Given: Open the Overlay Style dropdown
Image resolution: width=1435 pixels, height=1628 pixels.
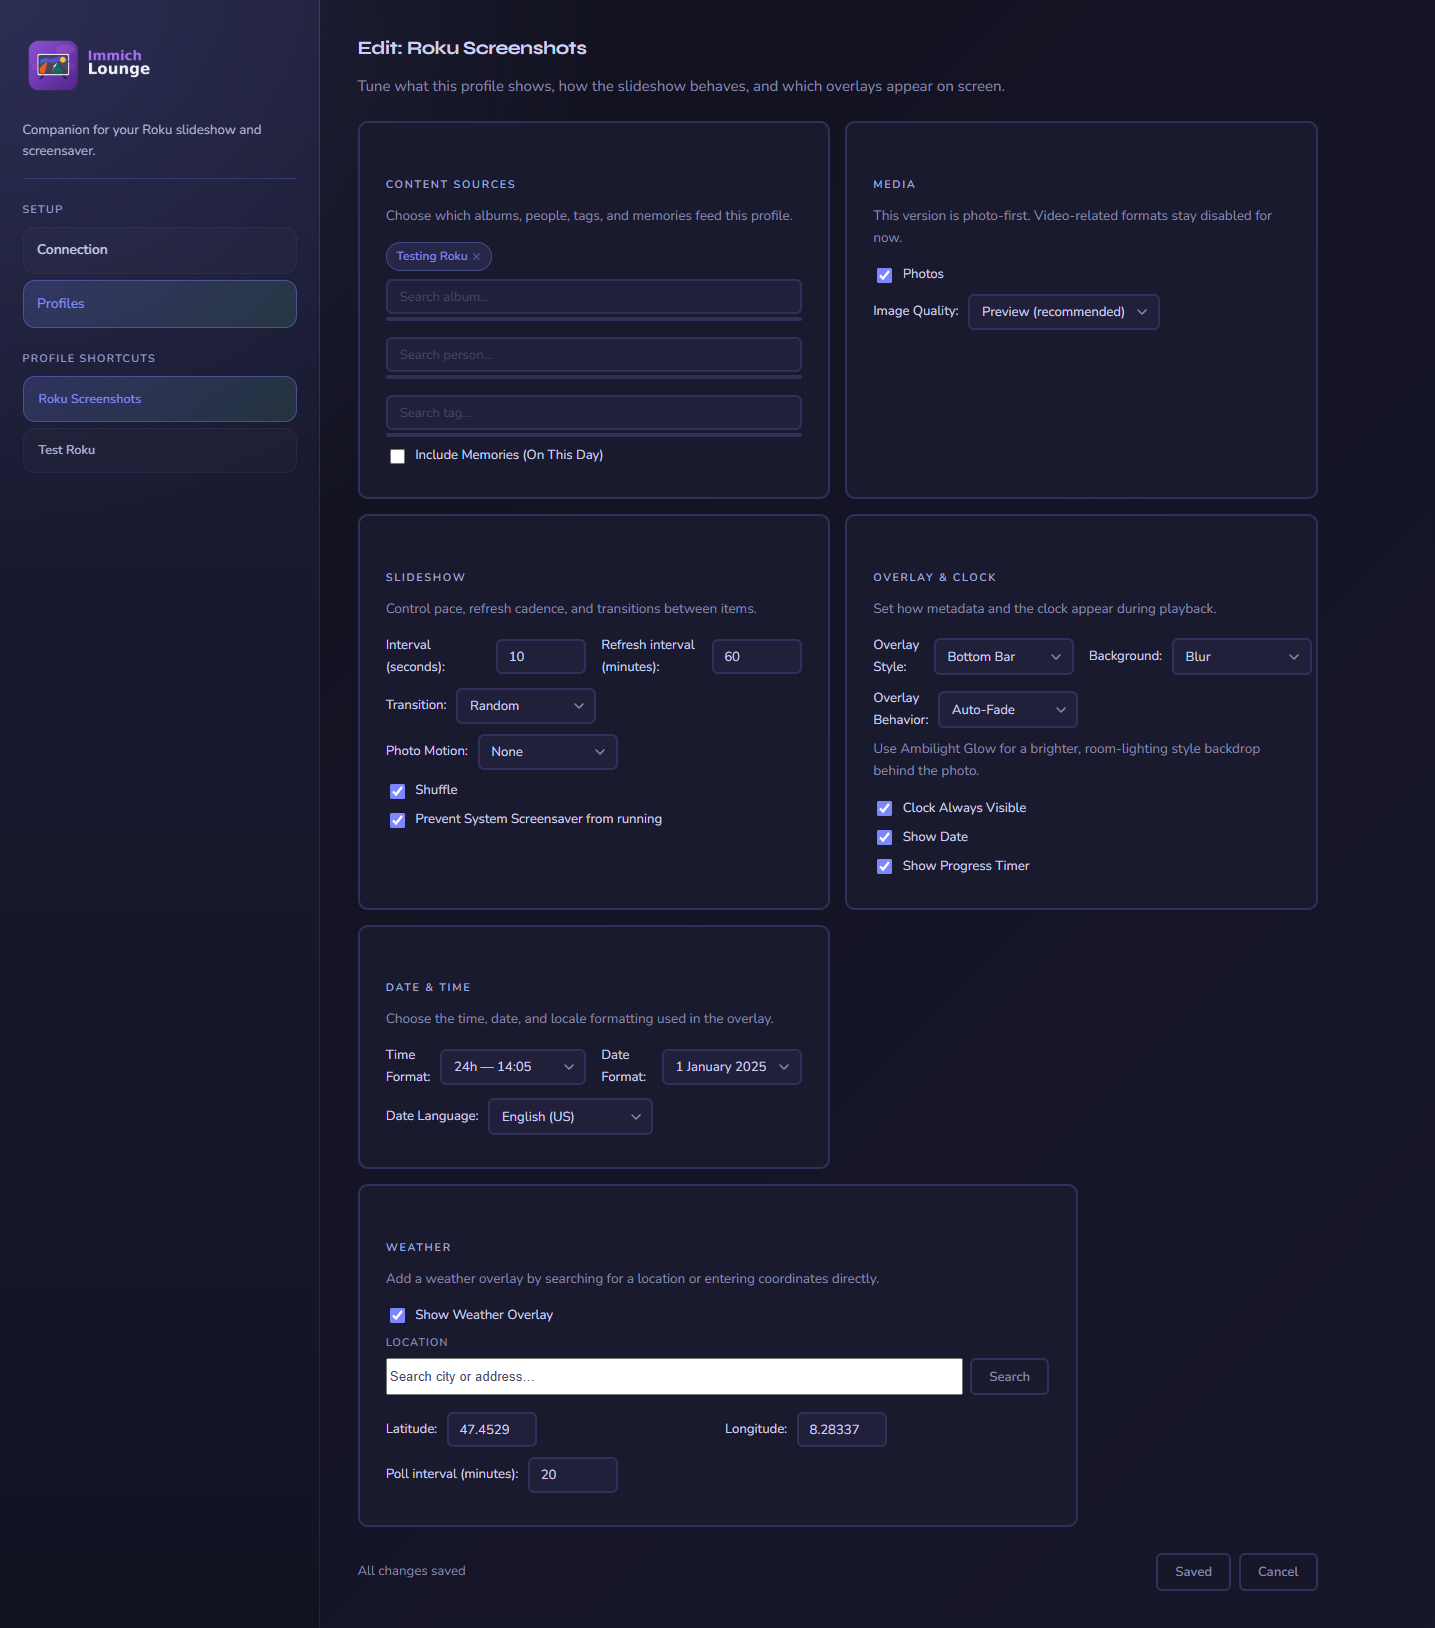Looking at the screenshot, I should click(1004, 657).
